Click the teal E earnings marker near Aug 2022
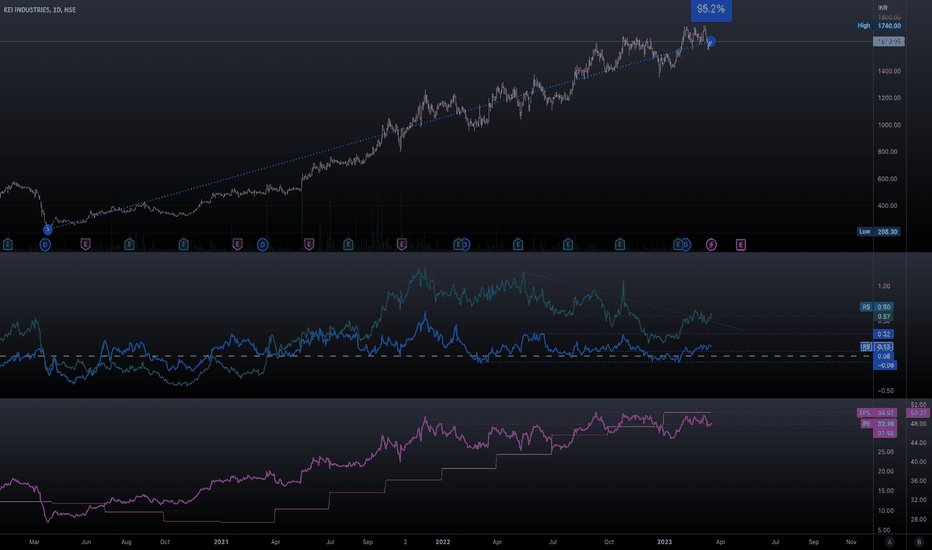The height and width of the screenshot is (550, 932). [568, 244]
